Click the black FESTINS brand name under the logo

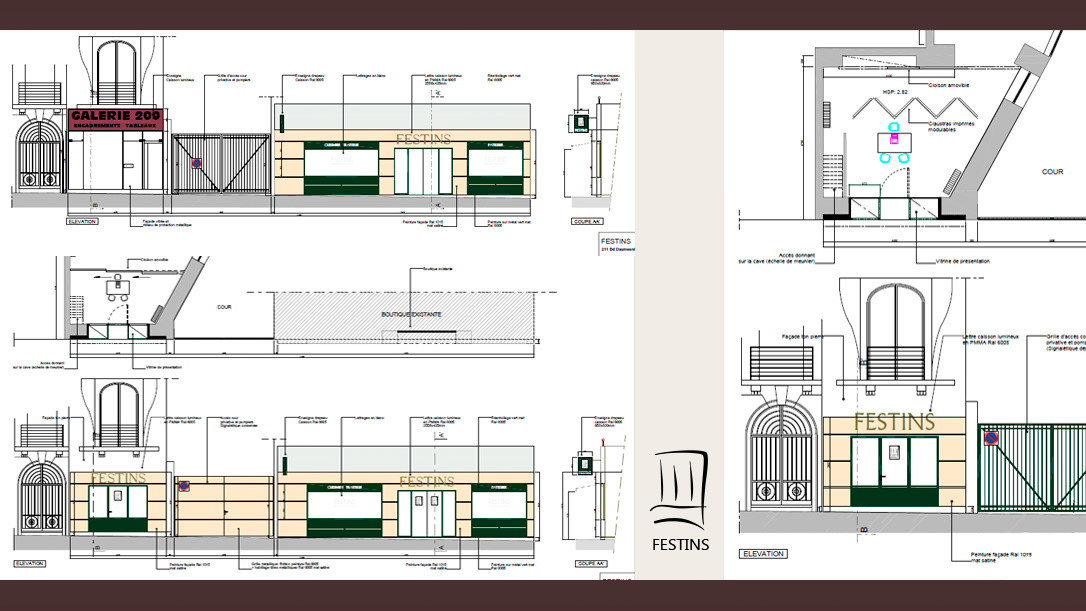(x=680, y=545)
